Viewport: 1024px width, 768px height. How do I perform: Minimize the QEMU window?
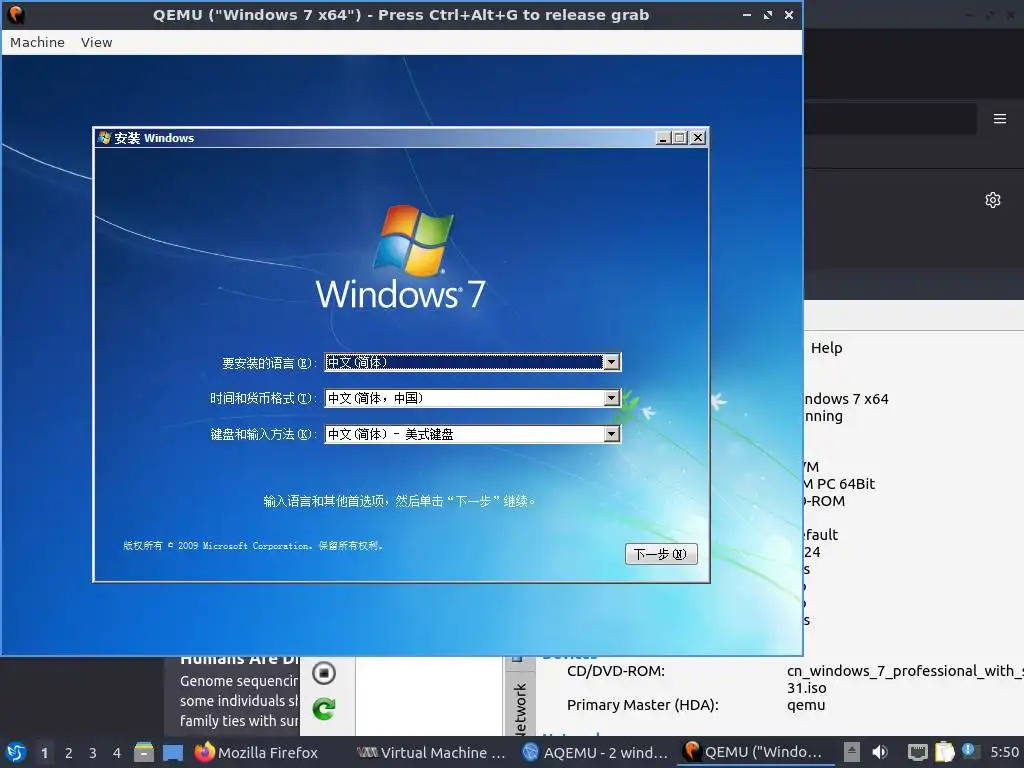(x=747, y=14)
